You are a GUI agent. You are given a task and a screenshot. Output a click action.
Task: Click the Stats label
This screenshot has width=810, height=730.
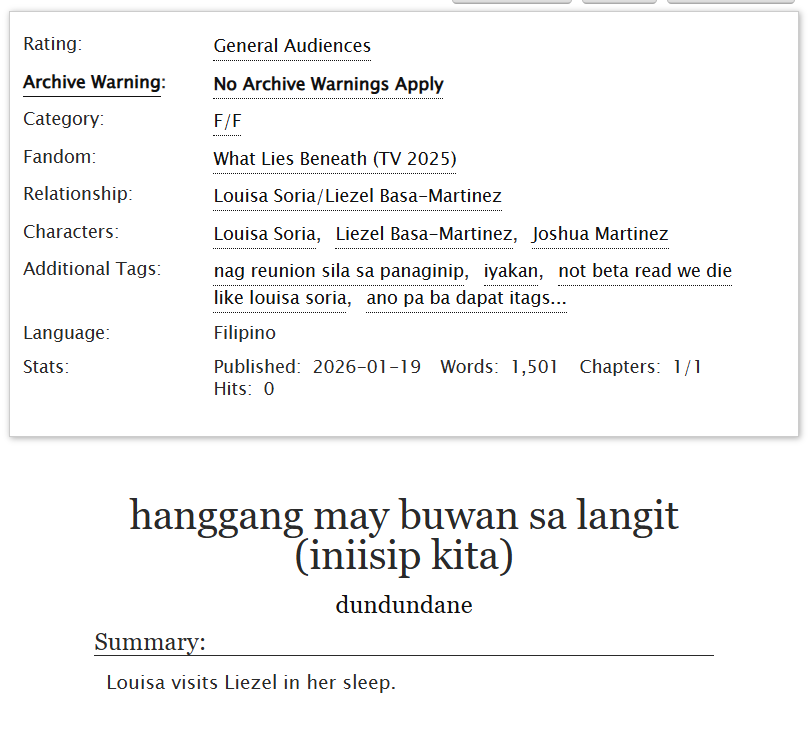[x=46, y=367]
